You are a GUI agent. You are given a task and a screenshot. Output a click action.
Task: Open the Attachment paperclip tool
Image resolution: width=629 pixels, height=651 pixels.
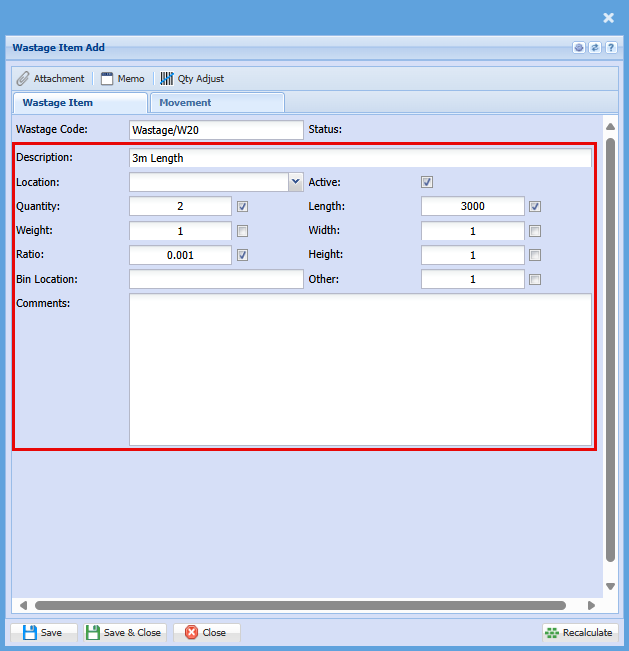point(51,78)
